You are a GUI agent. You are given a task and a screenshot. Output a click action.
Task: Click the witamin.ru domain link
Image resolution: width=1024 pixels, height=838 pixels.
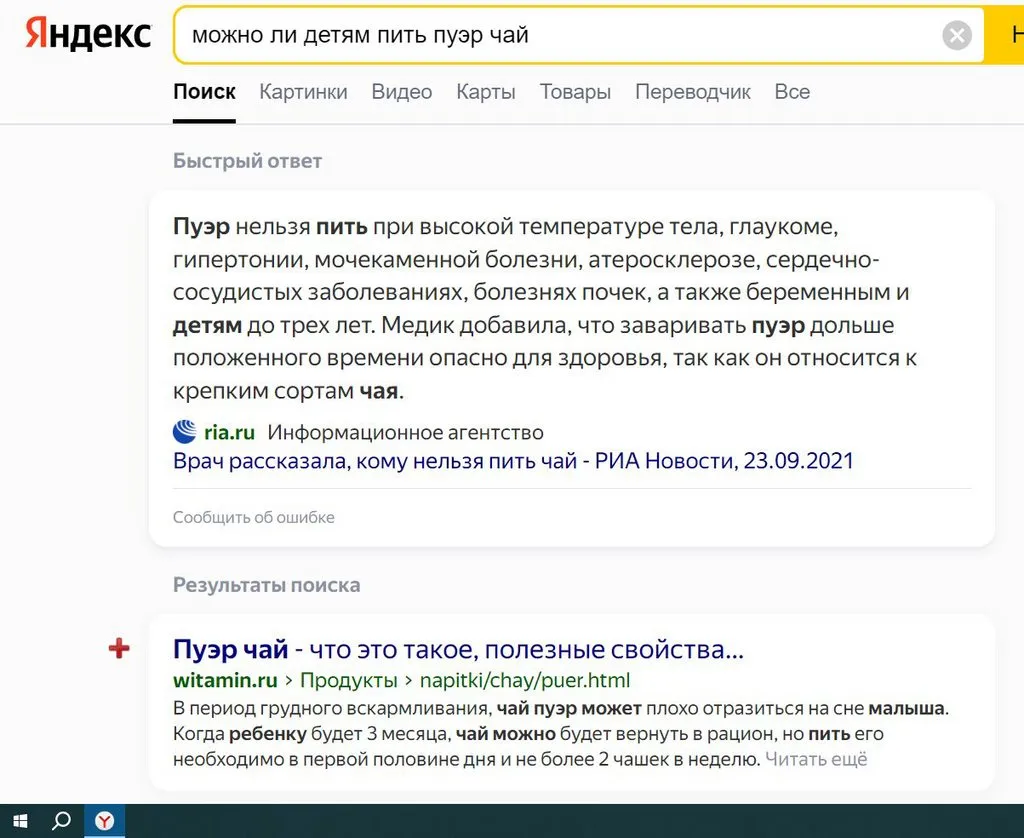(x=225, y=680)
